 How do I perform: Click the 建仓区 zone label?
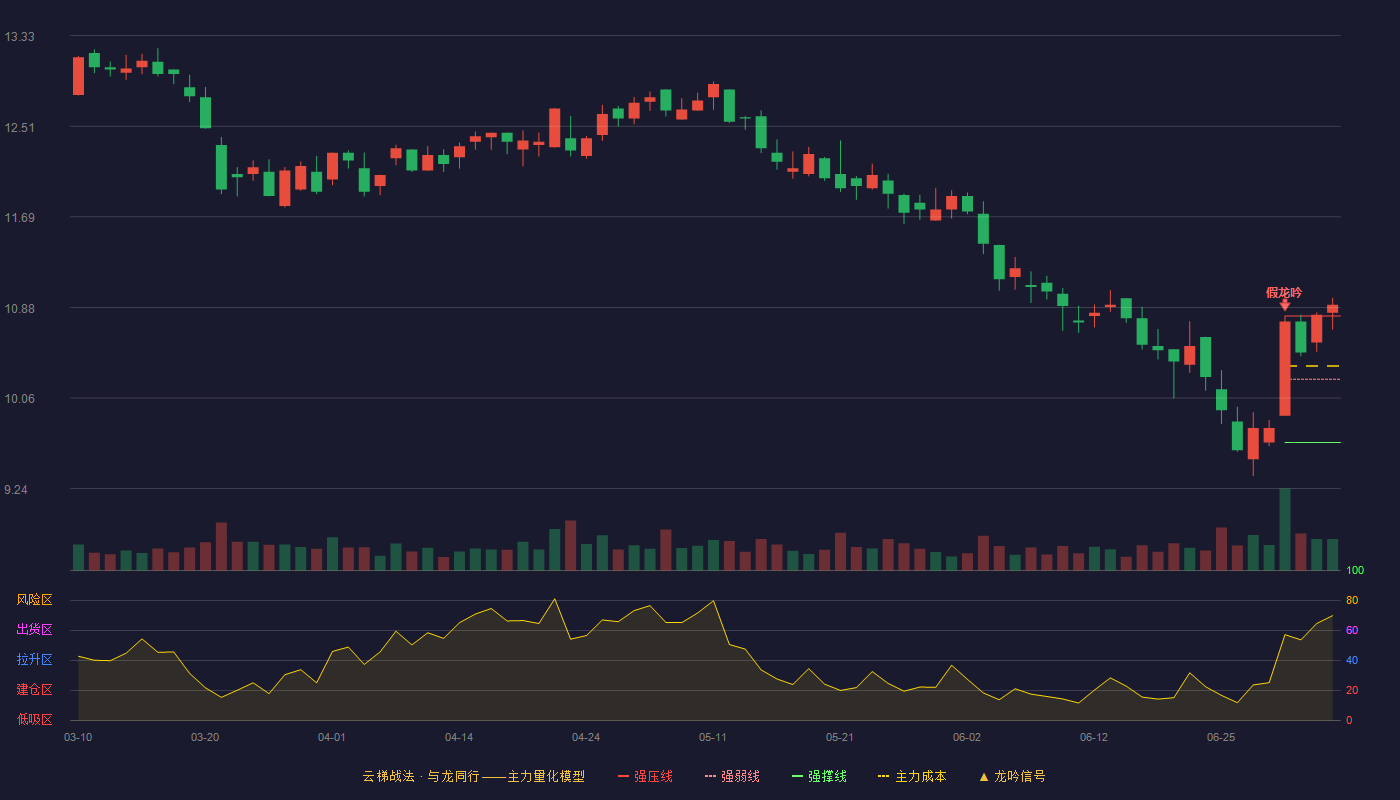[34, 690]
